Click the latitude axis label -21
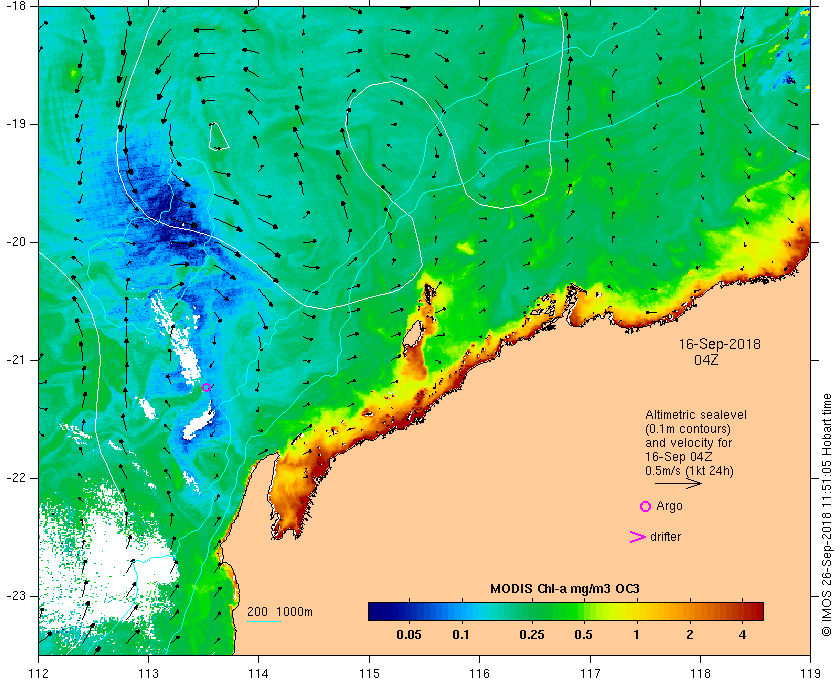 [16, 360]
